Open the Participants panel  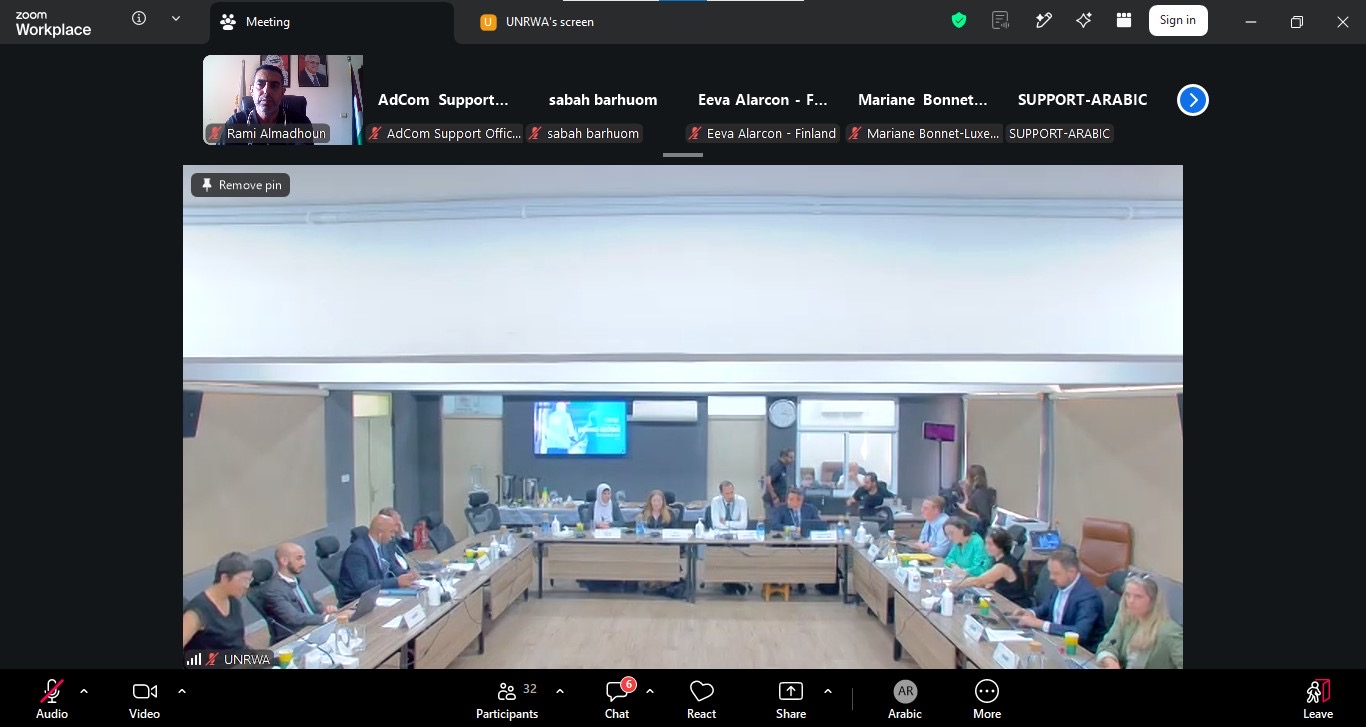click(x=507, y=700)
